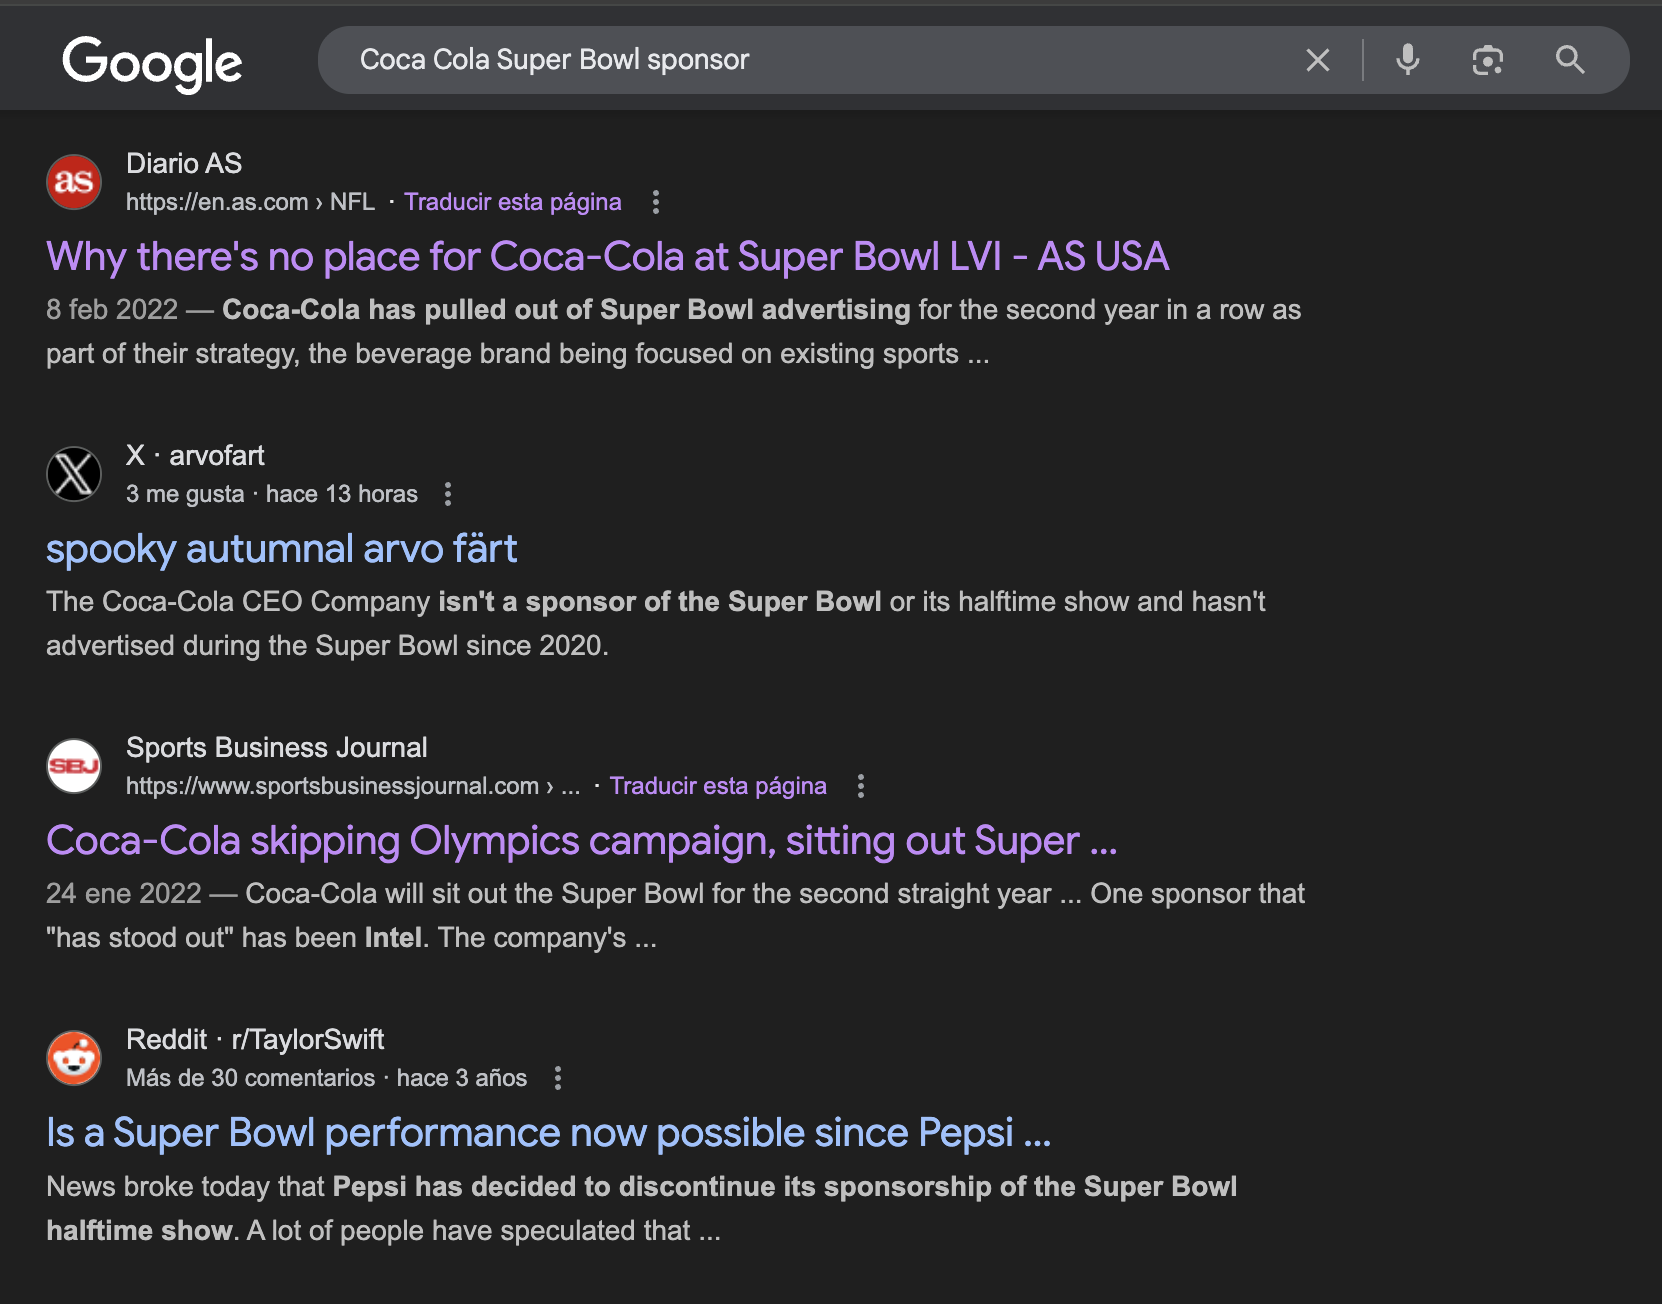Open 'Coca-Cola skipping Olympics campaign' result
The height and width of the screenshot is (1304, 1662).
581,841
